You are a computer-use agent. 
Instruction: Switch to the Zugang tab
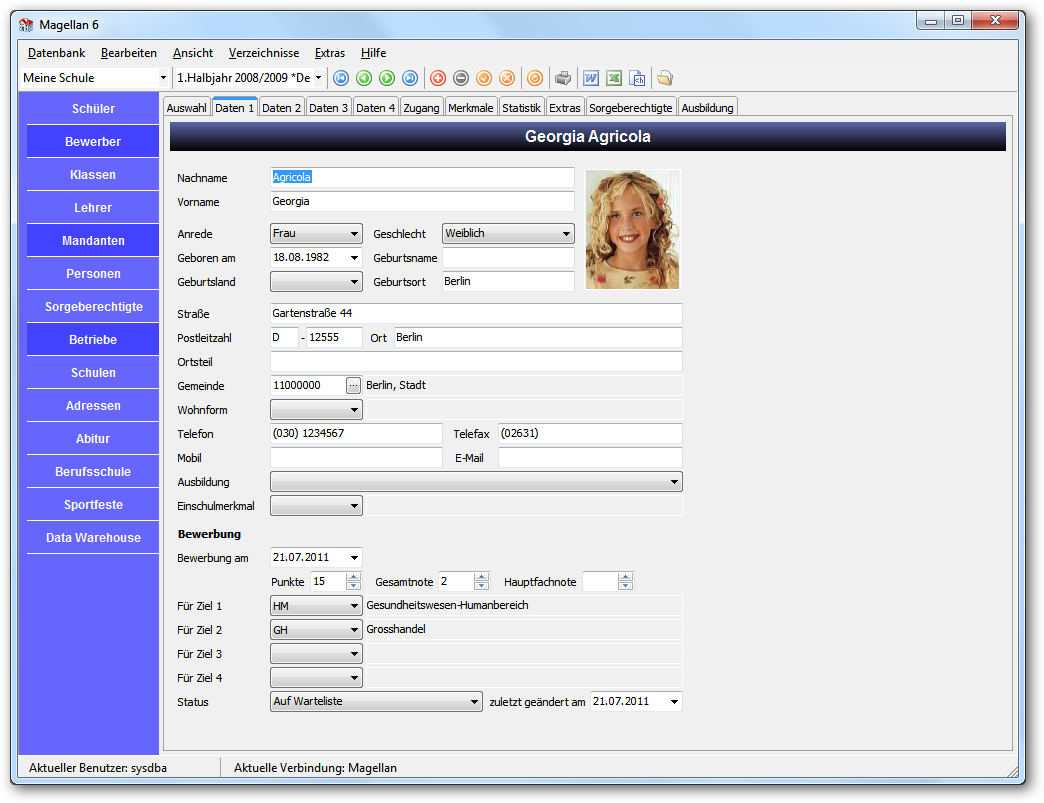pyautogui.click(x=421, y=108)
